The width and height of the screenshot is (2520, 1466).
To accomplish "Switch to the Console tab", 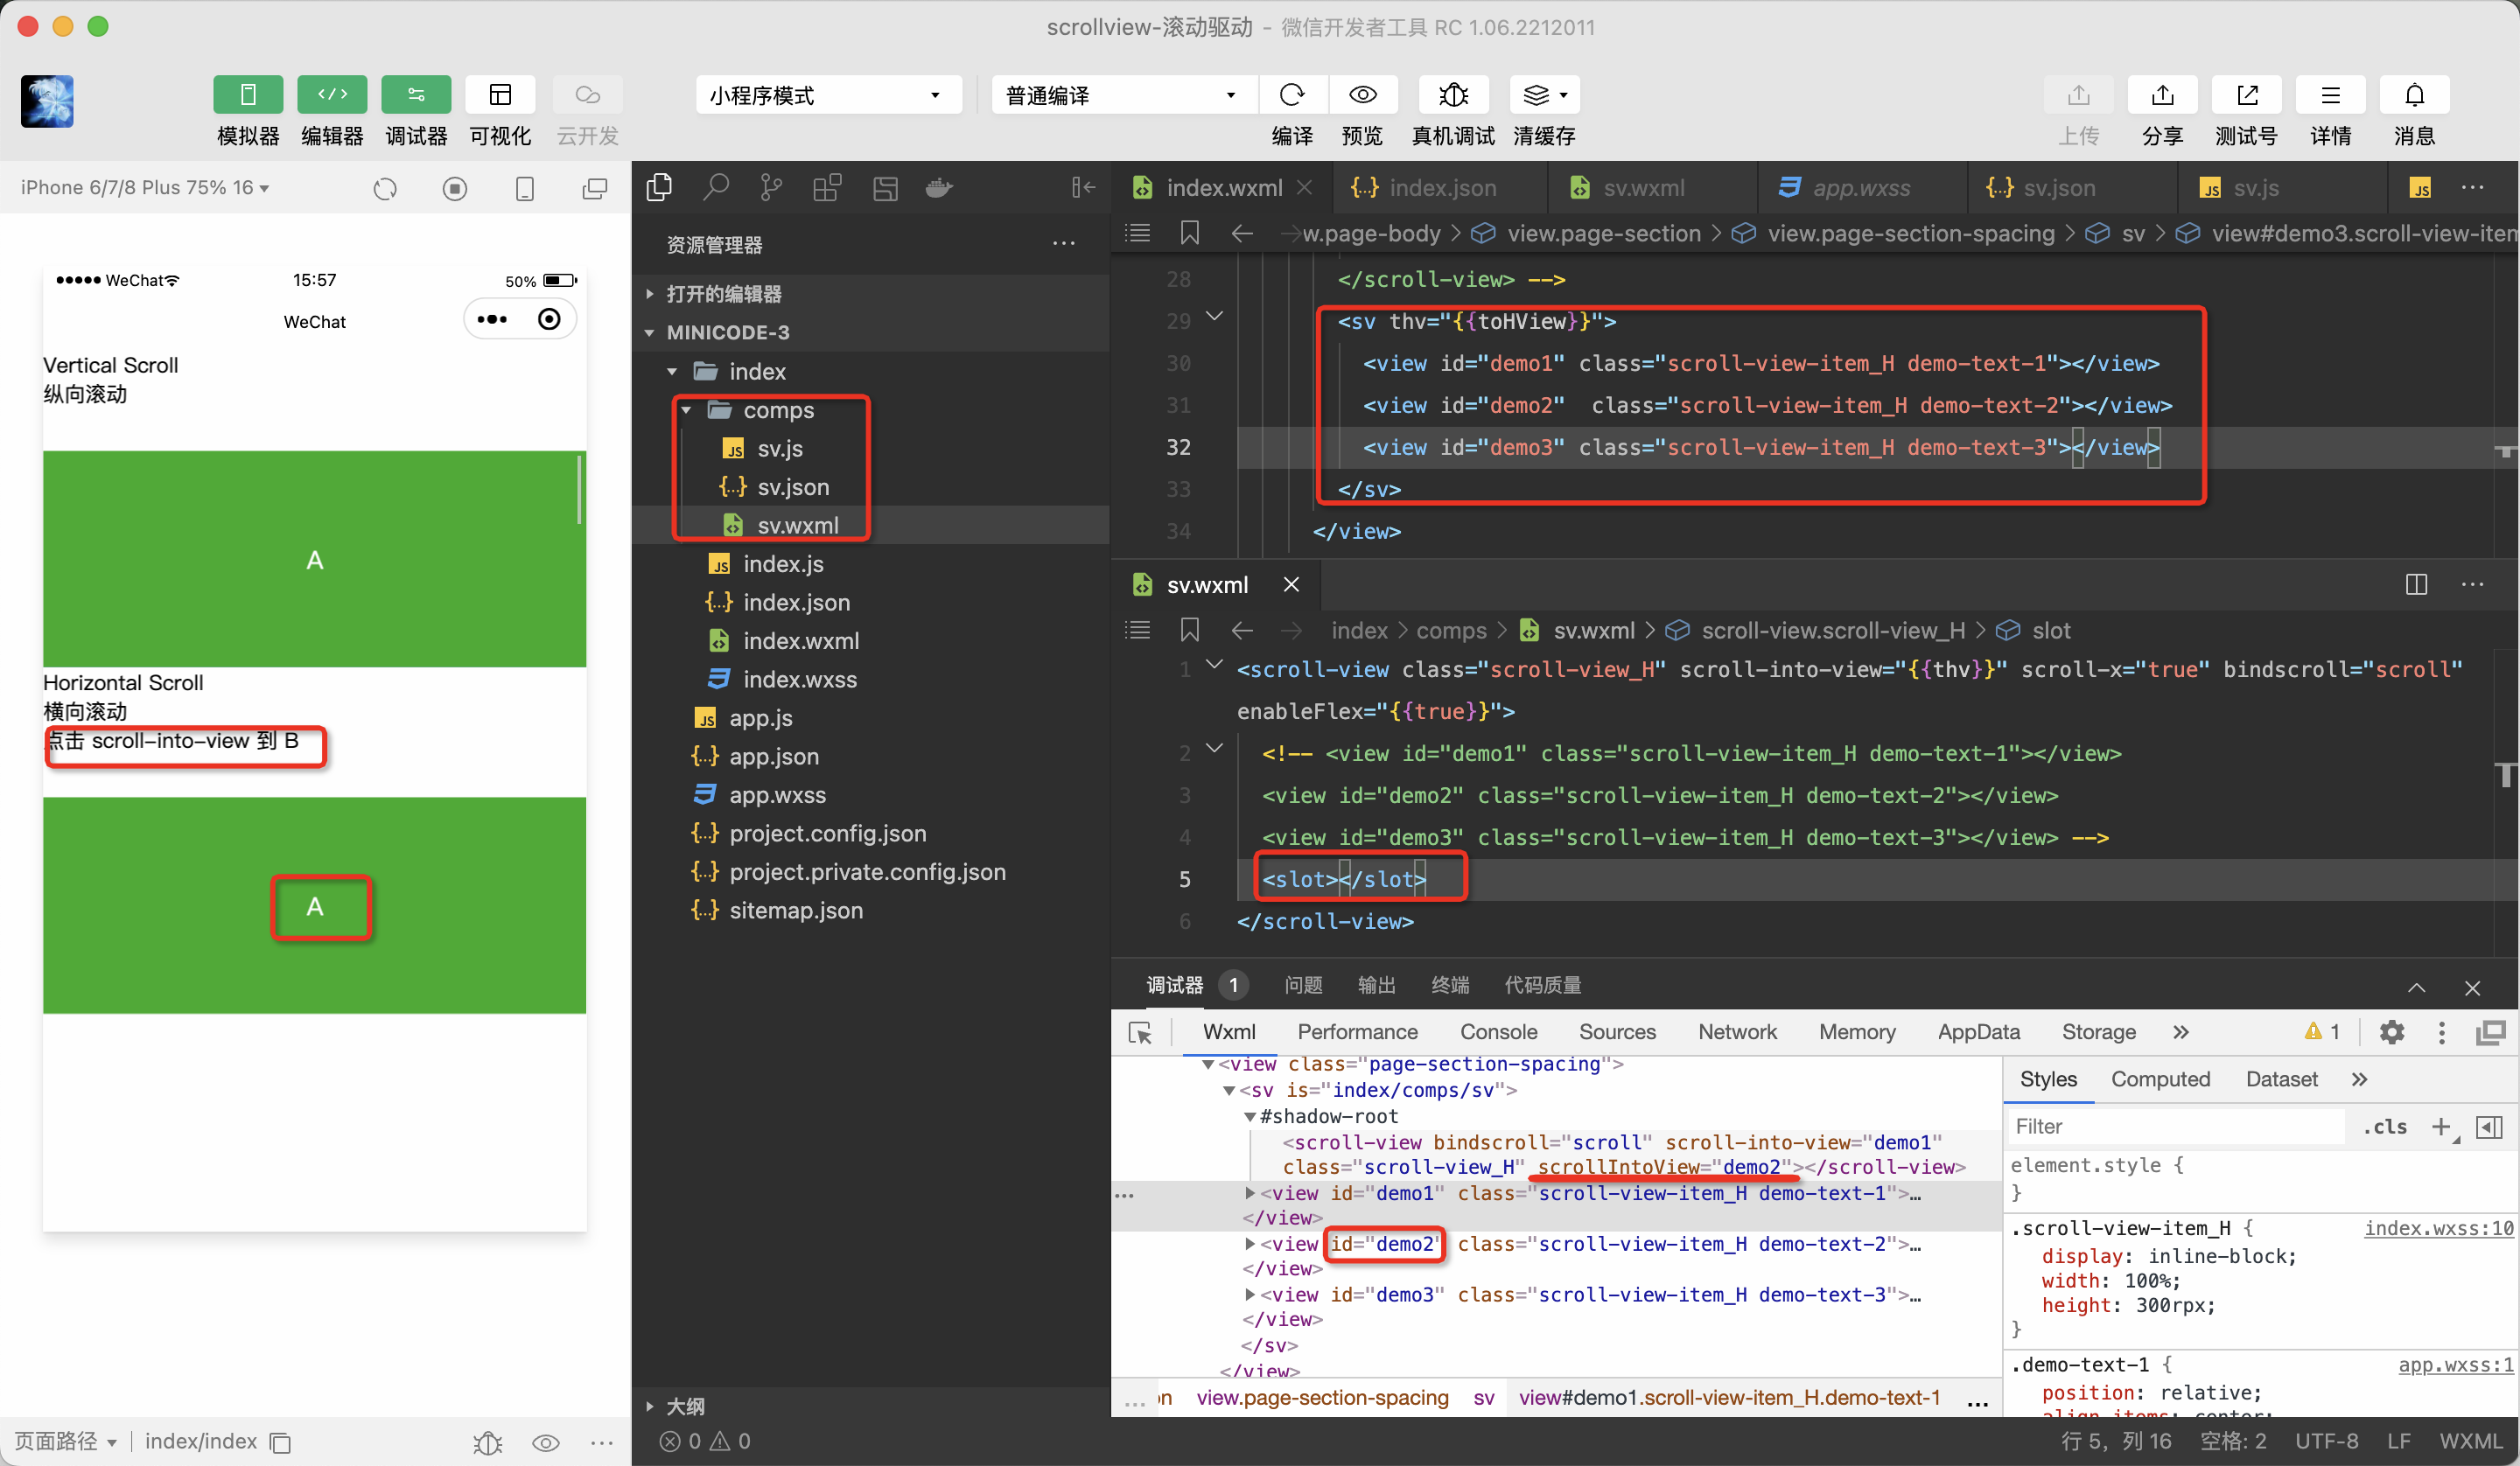I will point(1497,1032).
